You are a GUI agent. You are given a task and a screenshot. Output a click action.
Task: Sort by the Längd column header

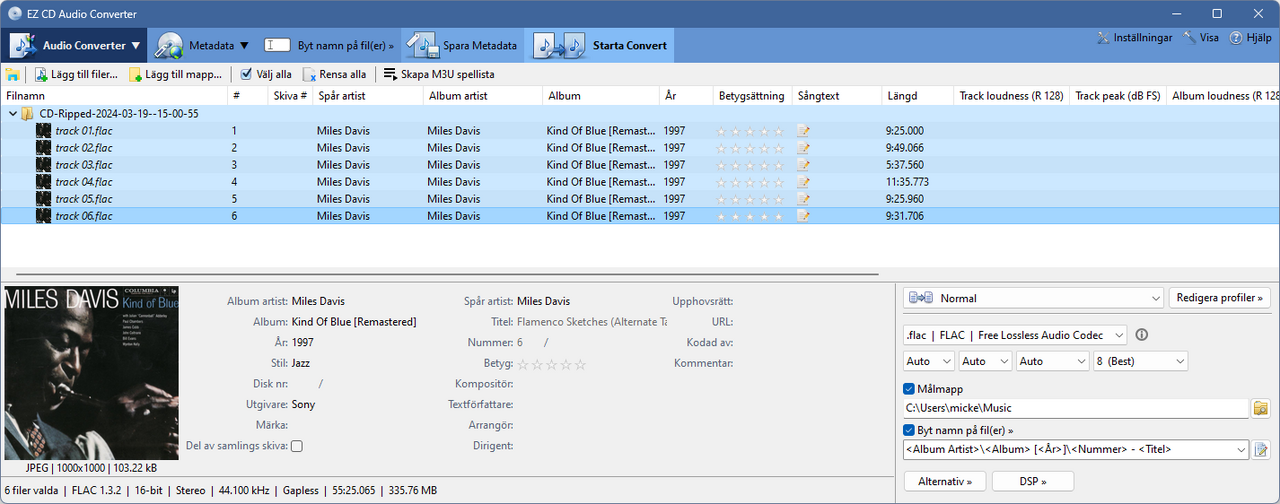917,96
